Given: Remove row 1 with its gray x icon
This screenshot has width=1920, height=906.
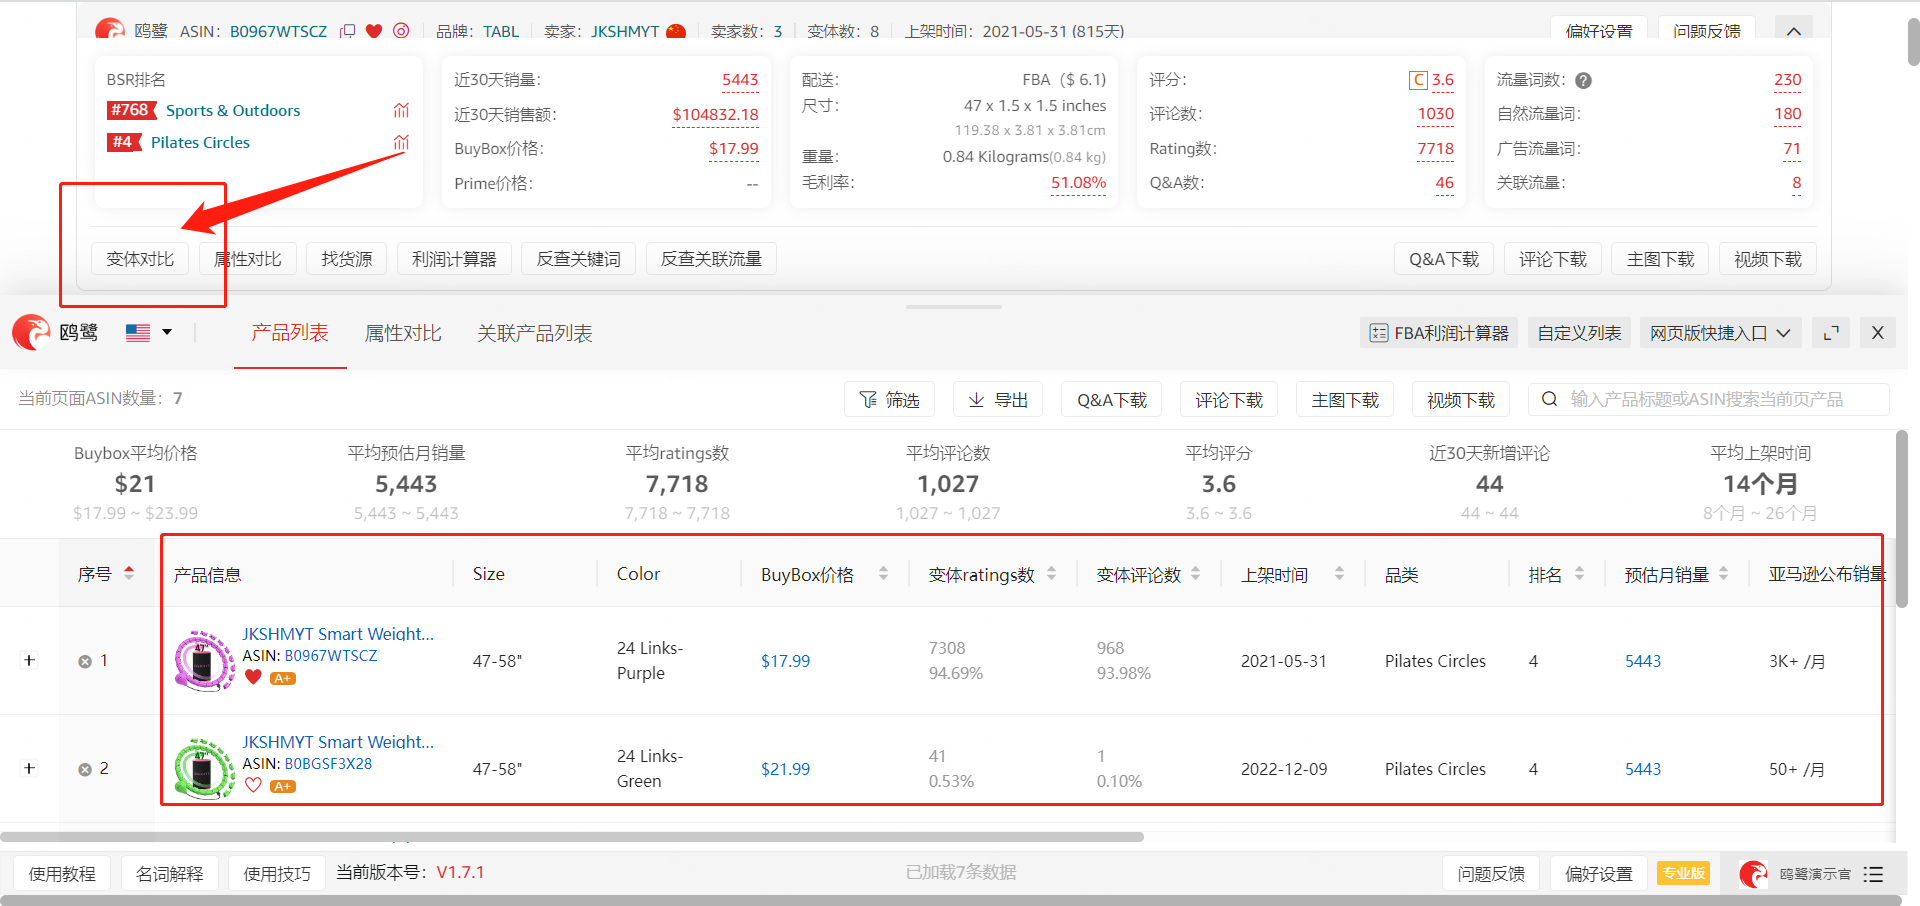Looking at the screenshot, I should [x=85, y=661].
